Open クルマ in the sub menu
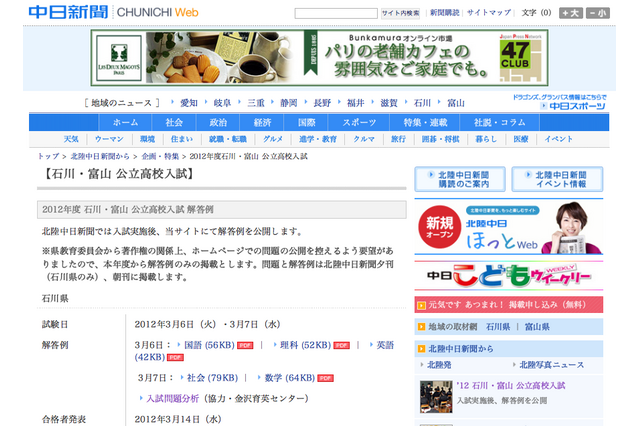The image size is (640, 426). (364, 139)
